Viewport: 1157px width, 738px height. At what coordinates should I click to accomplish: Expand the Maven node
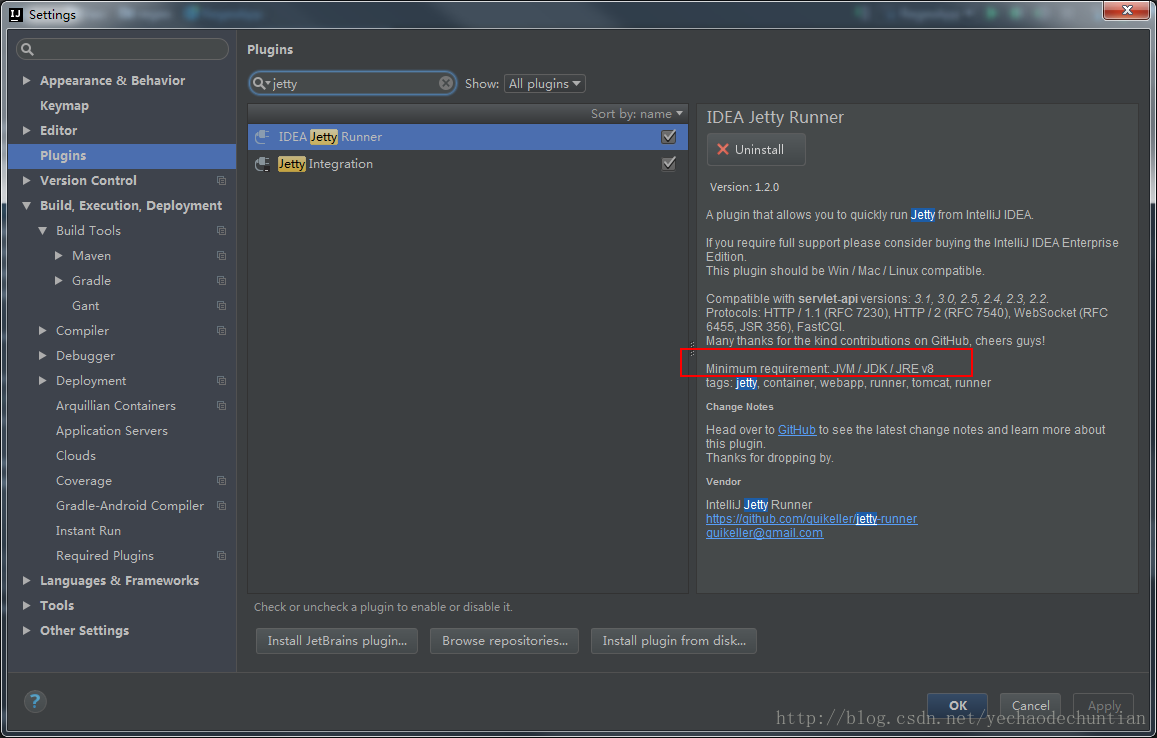[59, 255]
